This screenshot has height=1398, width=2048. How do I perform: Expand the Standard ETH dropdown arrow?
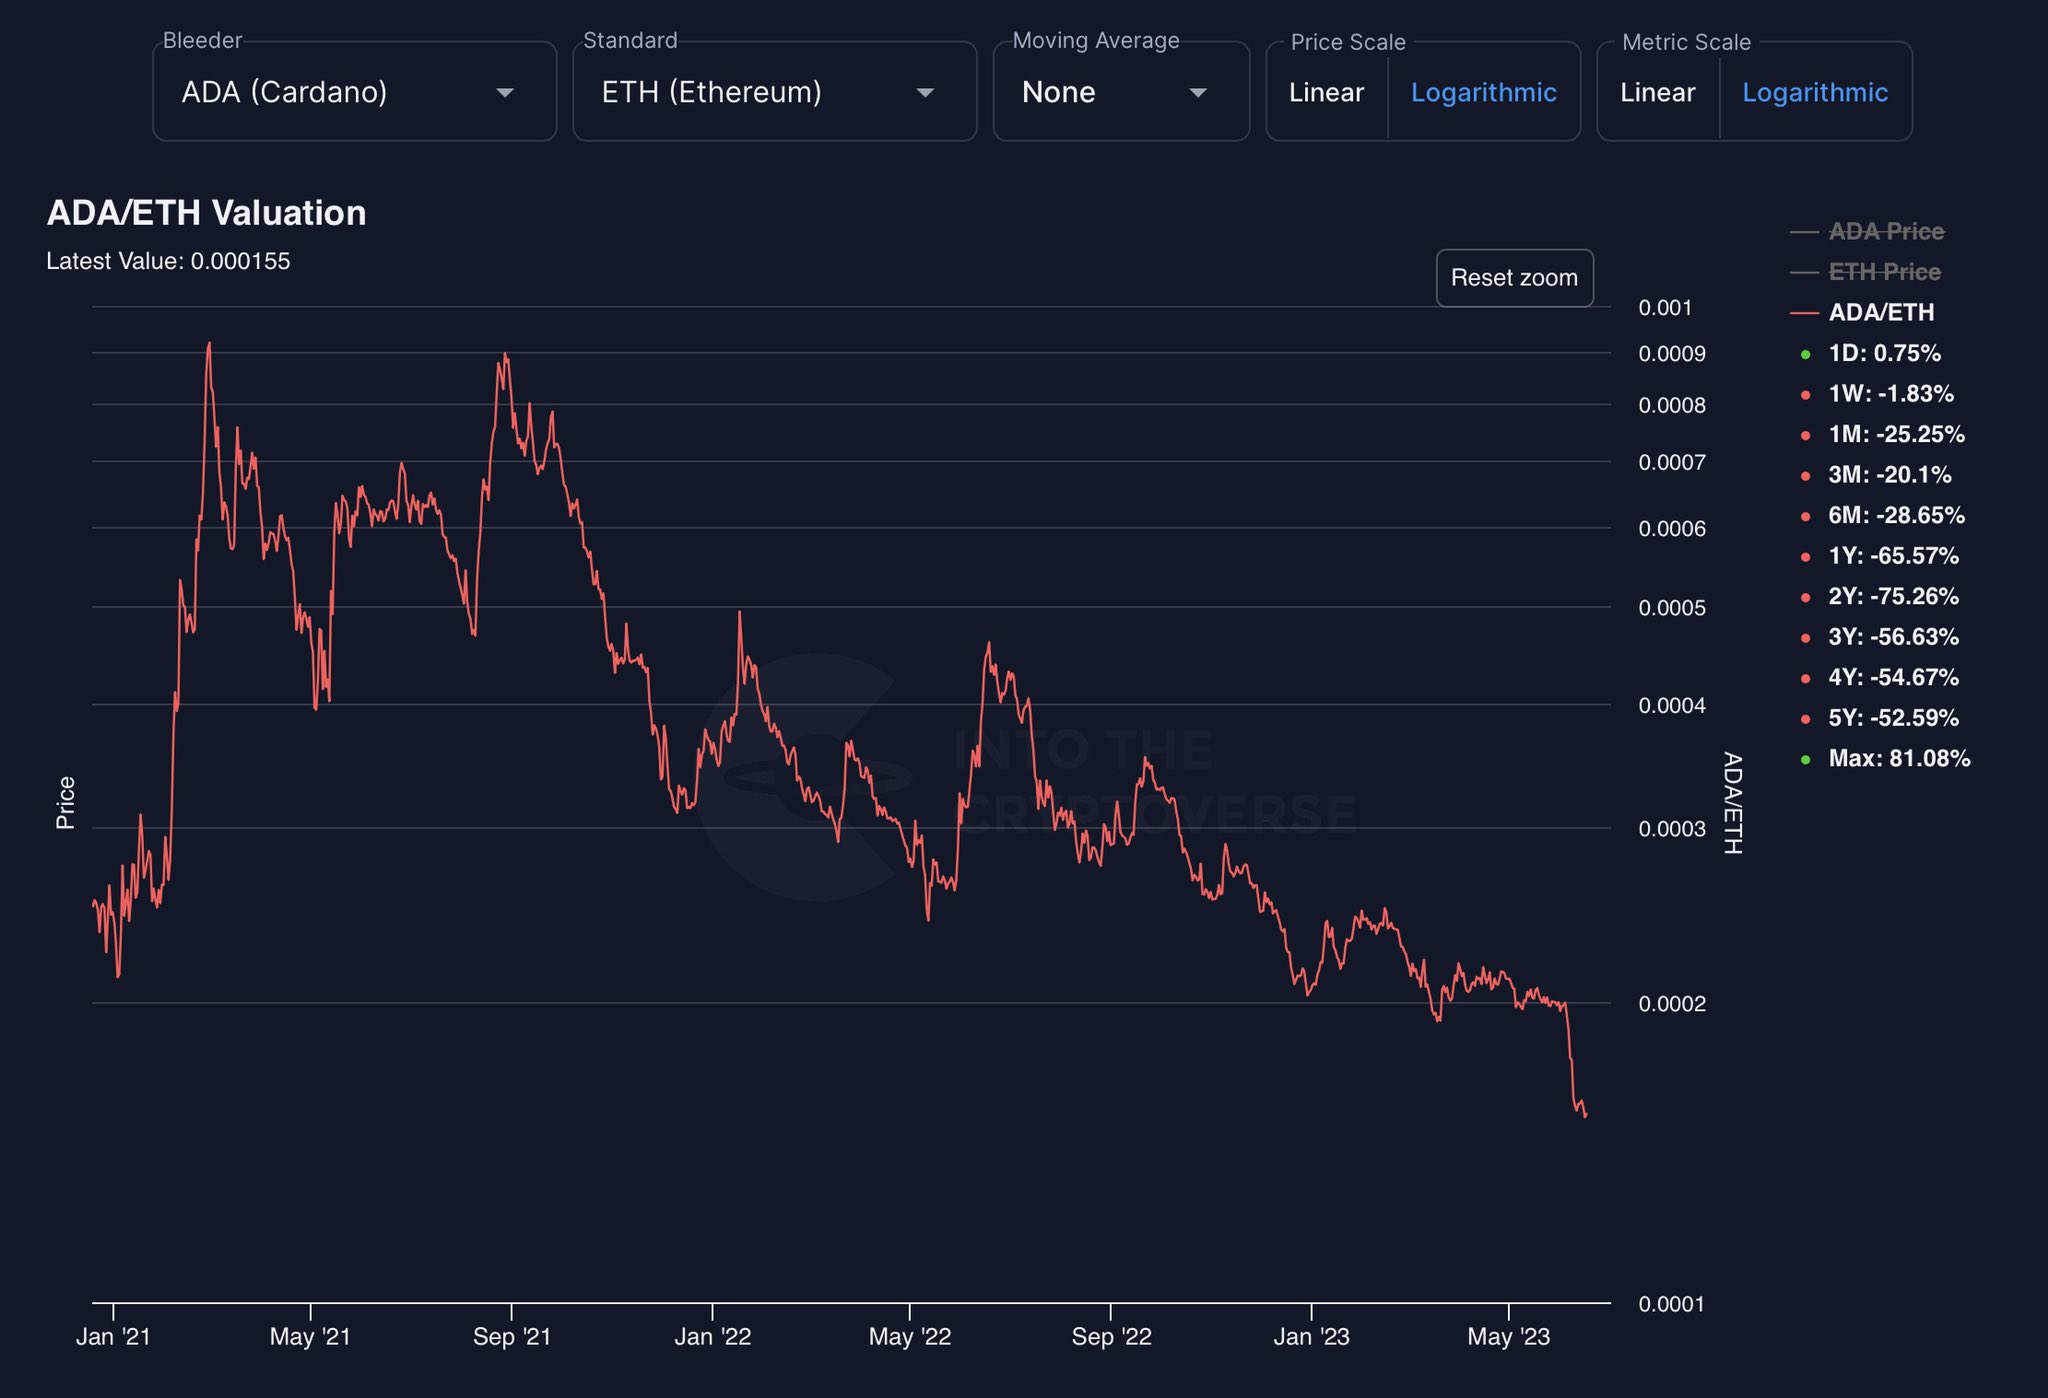click(925, 93)
